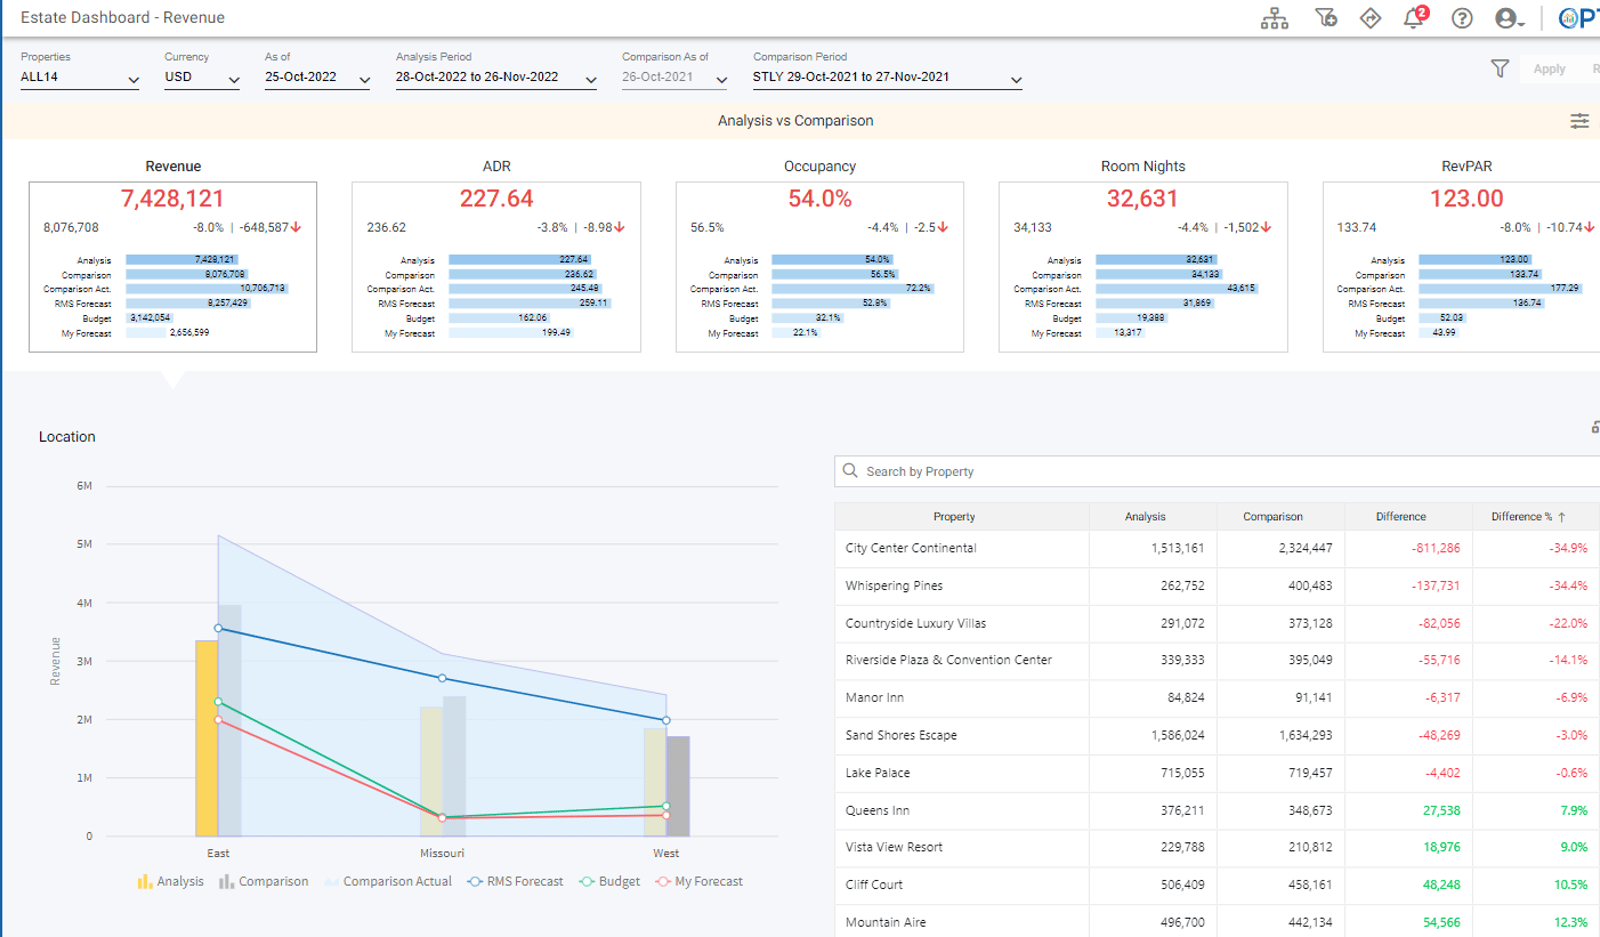The height and width of the screenshot is (937, 1600).
Task: Open the Analysis vs Comparison settings sliders icon
Action: pyautogui.click(x=1580, y=121)
